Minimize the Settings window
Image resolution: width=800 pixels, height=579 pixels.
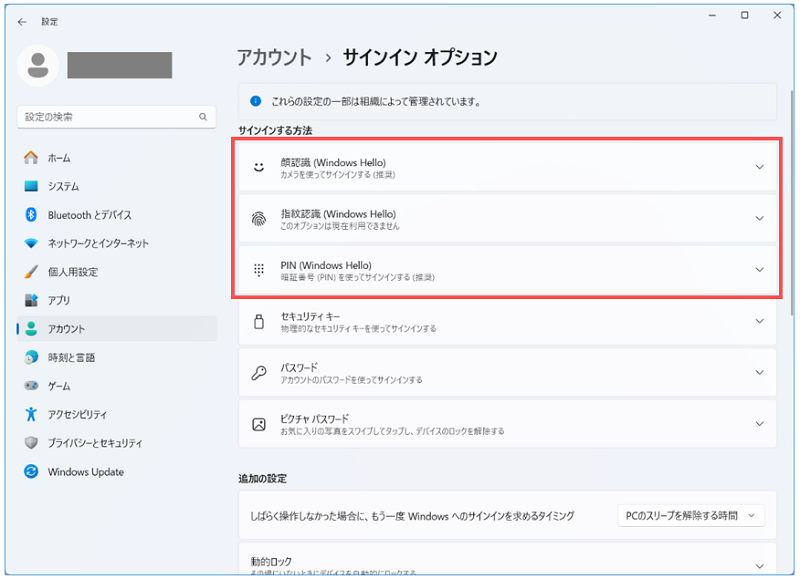[x=712, y=15]
